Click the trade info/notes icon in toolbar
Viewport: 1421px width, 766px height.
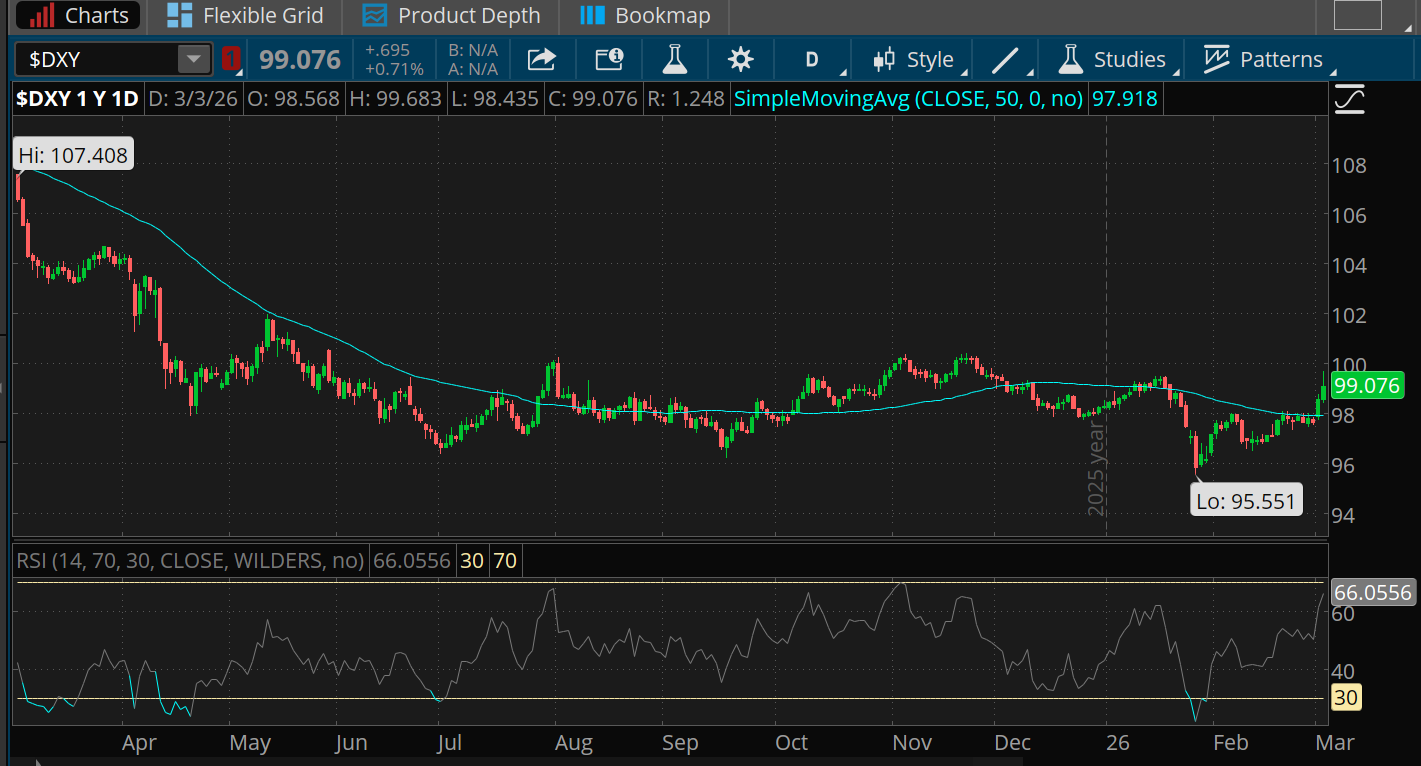(608, 59)
